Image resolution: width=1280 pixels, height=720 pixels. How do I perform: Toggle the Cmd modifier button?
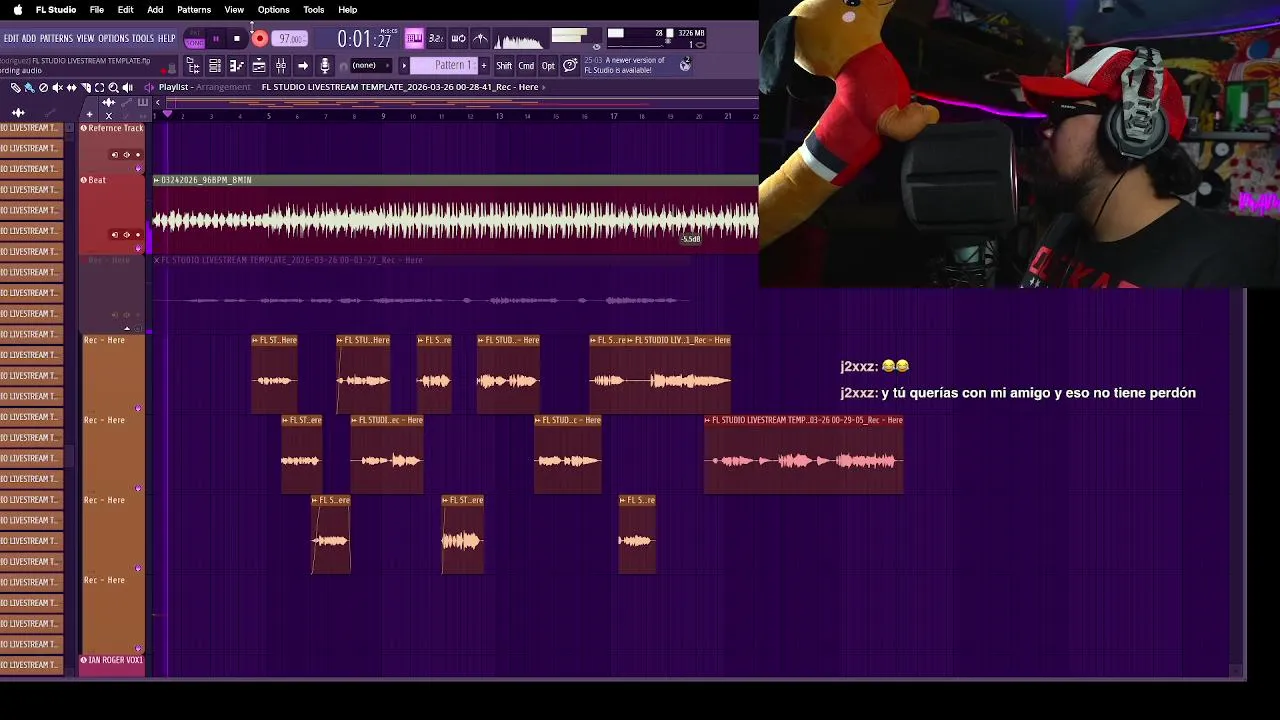tap(526, 65)
